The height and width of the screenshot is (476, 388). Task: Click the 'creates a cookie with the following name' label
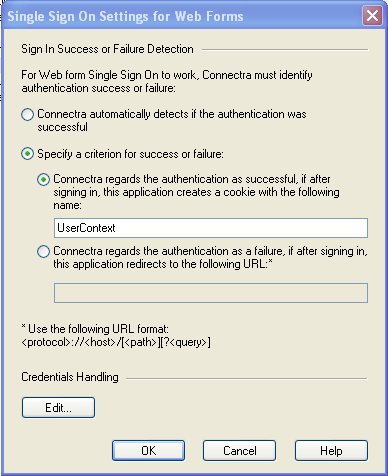coord(196,192)
